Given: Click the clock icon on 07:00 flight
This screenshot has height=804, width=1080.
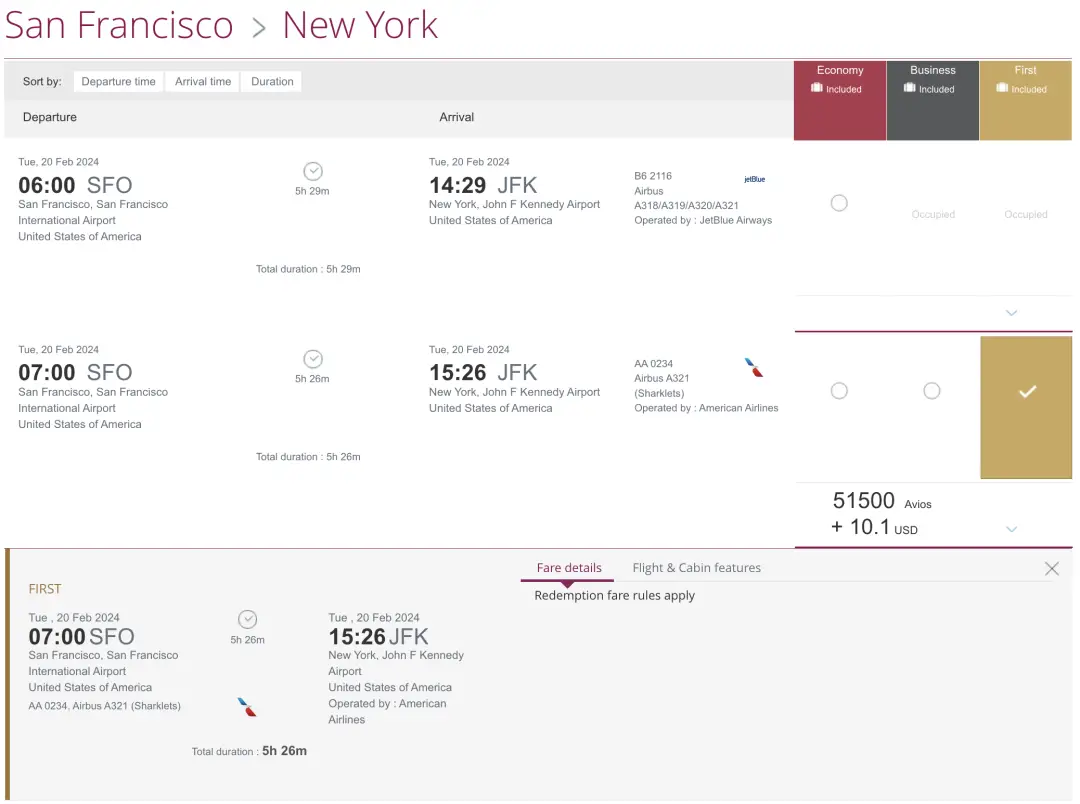Looking at the screenshot, I should coord(312,359).
